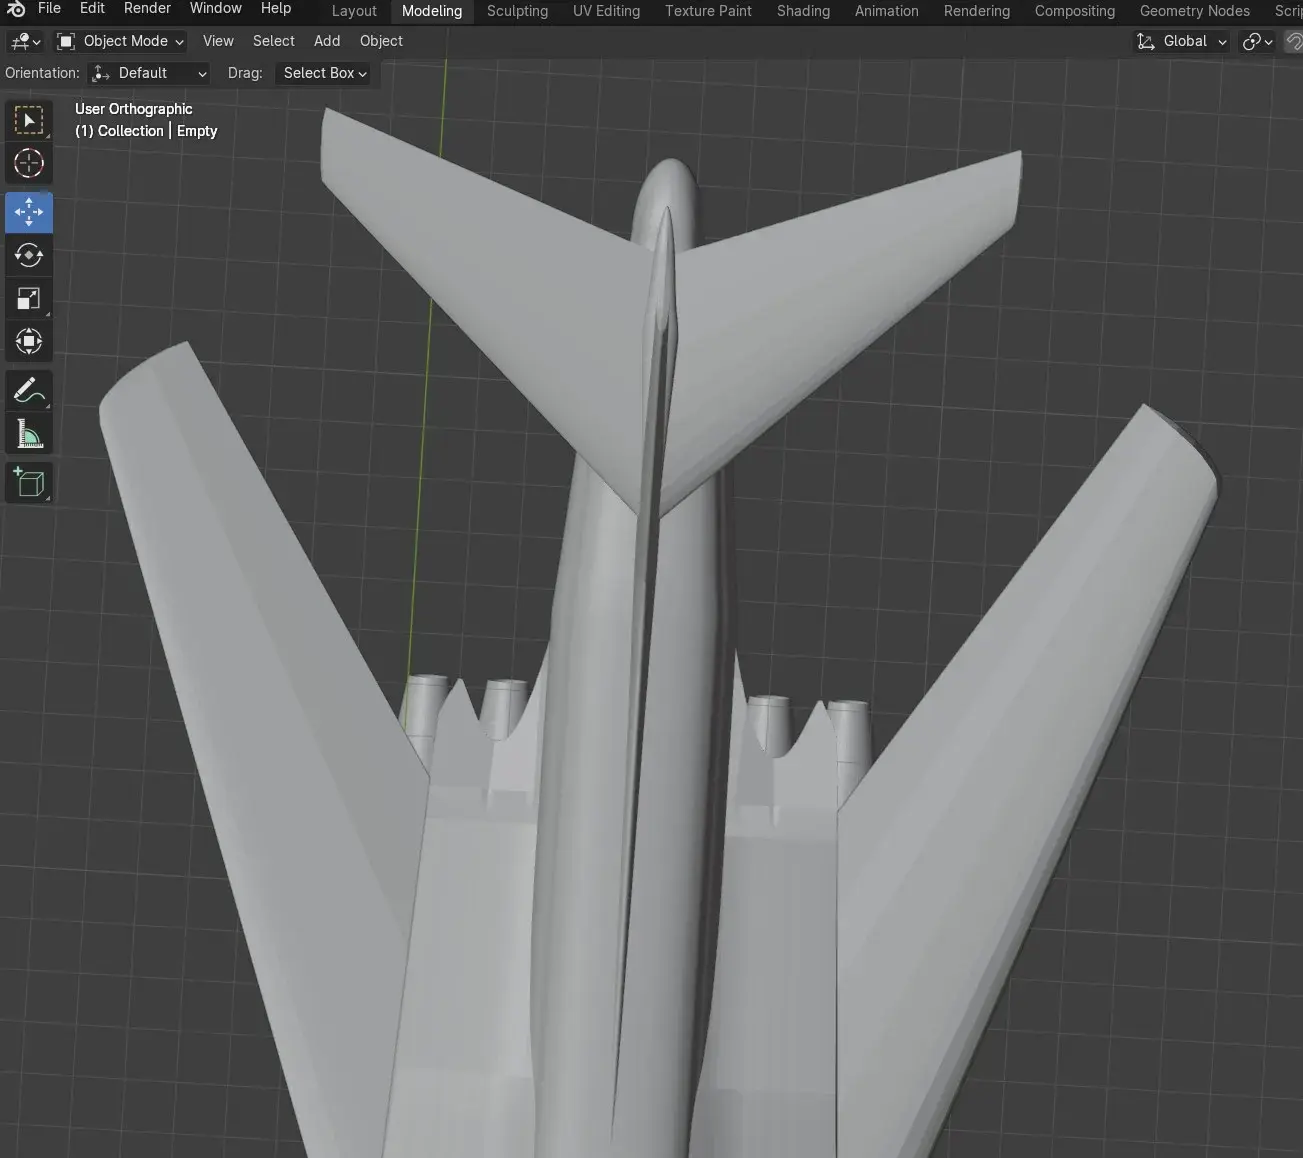The width and height of the screenshot is (1303, 1158).
Task: Click the "(1) Collection | Empty" text
Action: [146, 131]
